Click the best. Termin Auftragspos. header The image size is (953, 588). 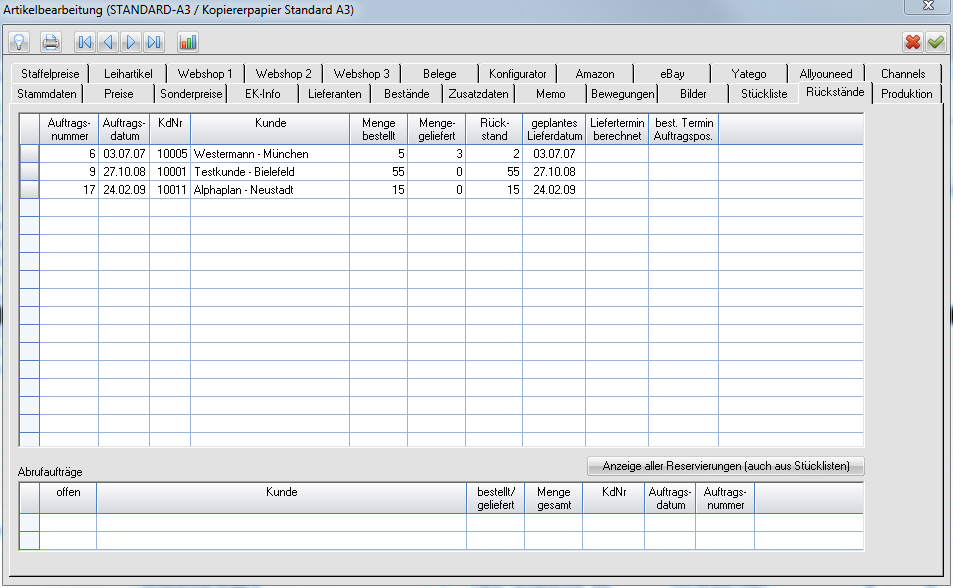tap(684, 129)
